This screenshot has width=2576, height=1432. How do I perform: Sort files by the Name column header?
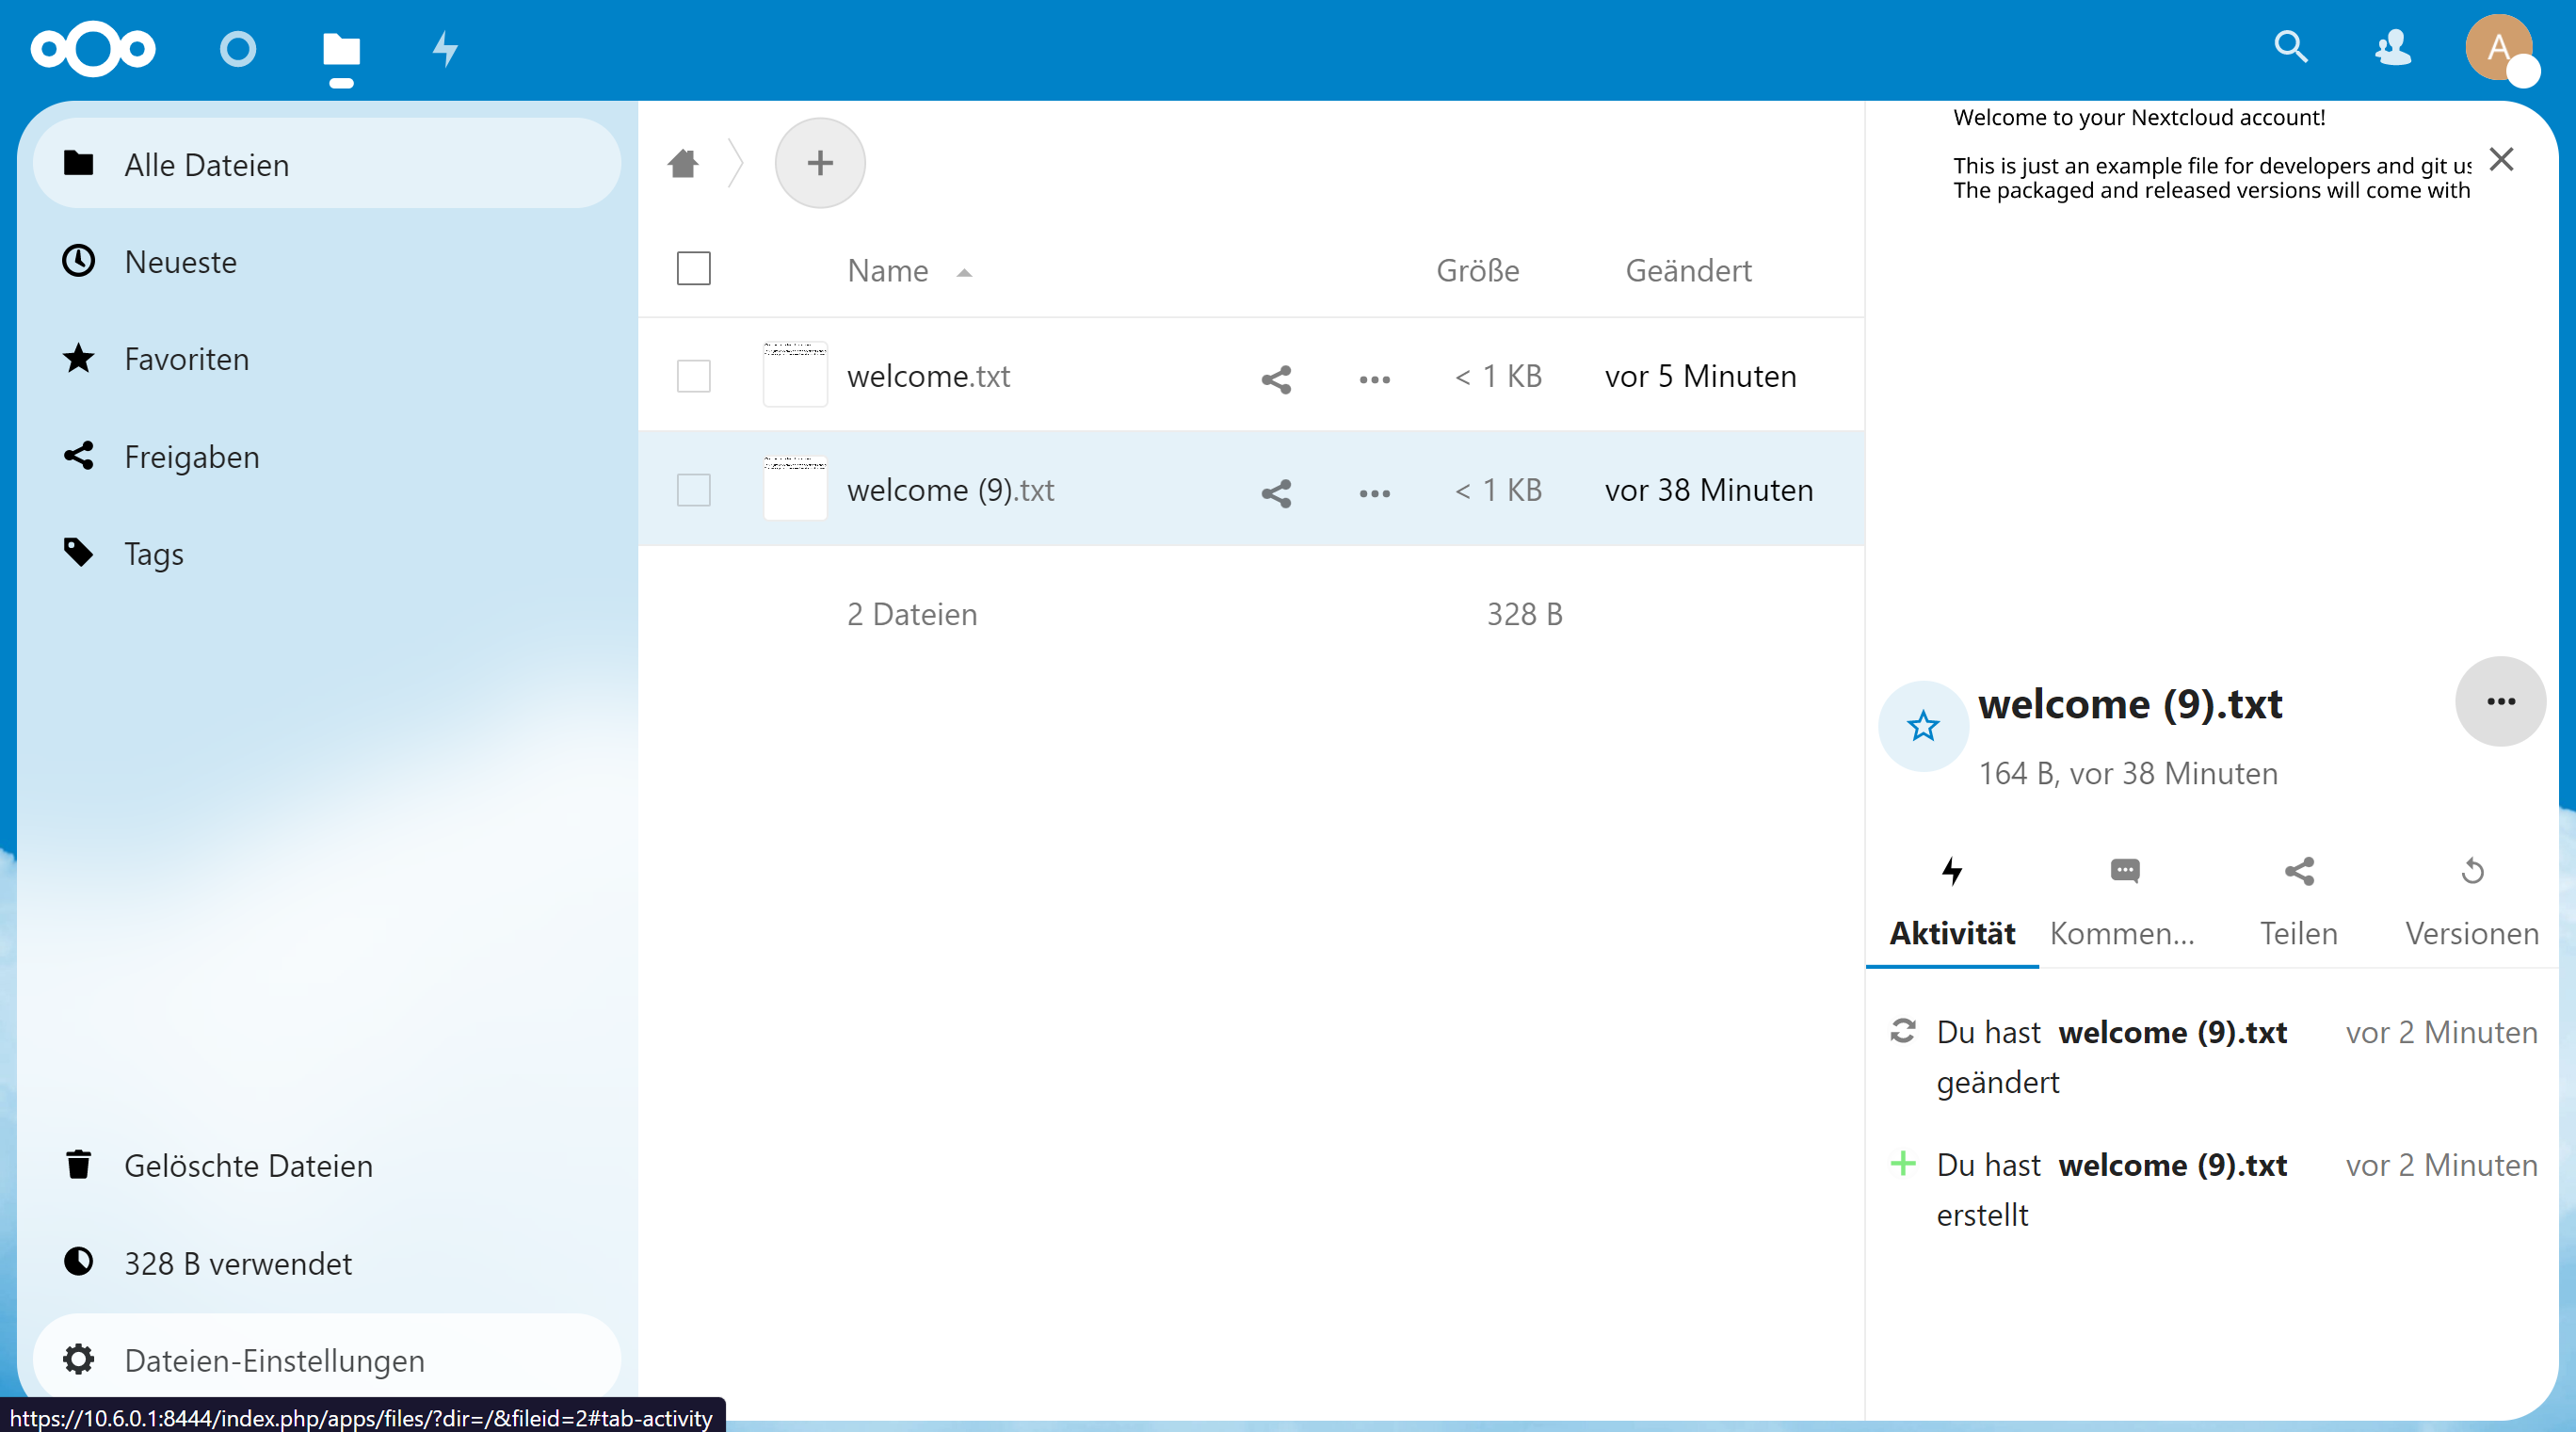(x=888, y=271)
